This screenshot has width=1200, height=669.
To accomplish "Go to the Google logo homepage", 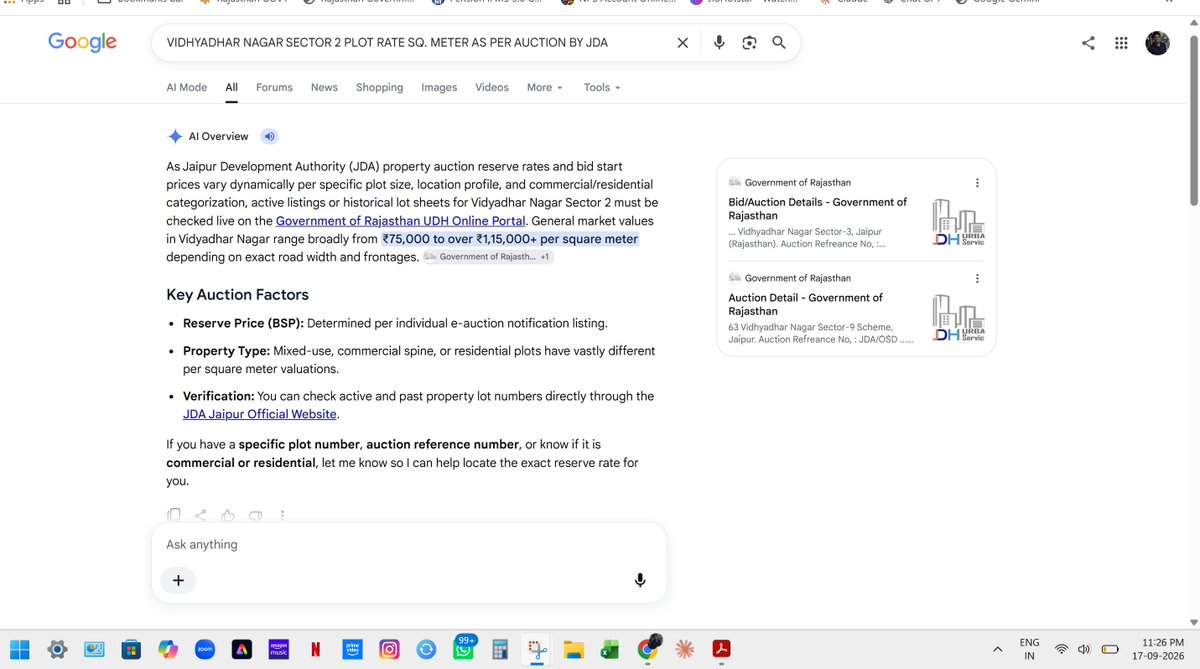I will 82,42.
